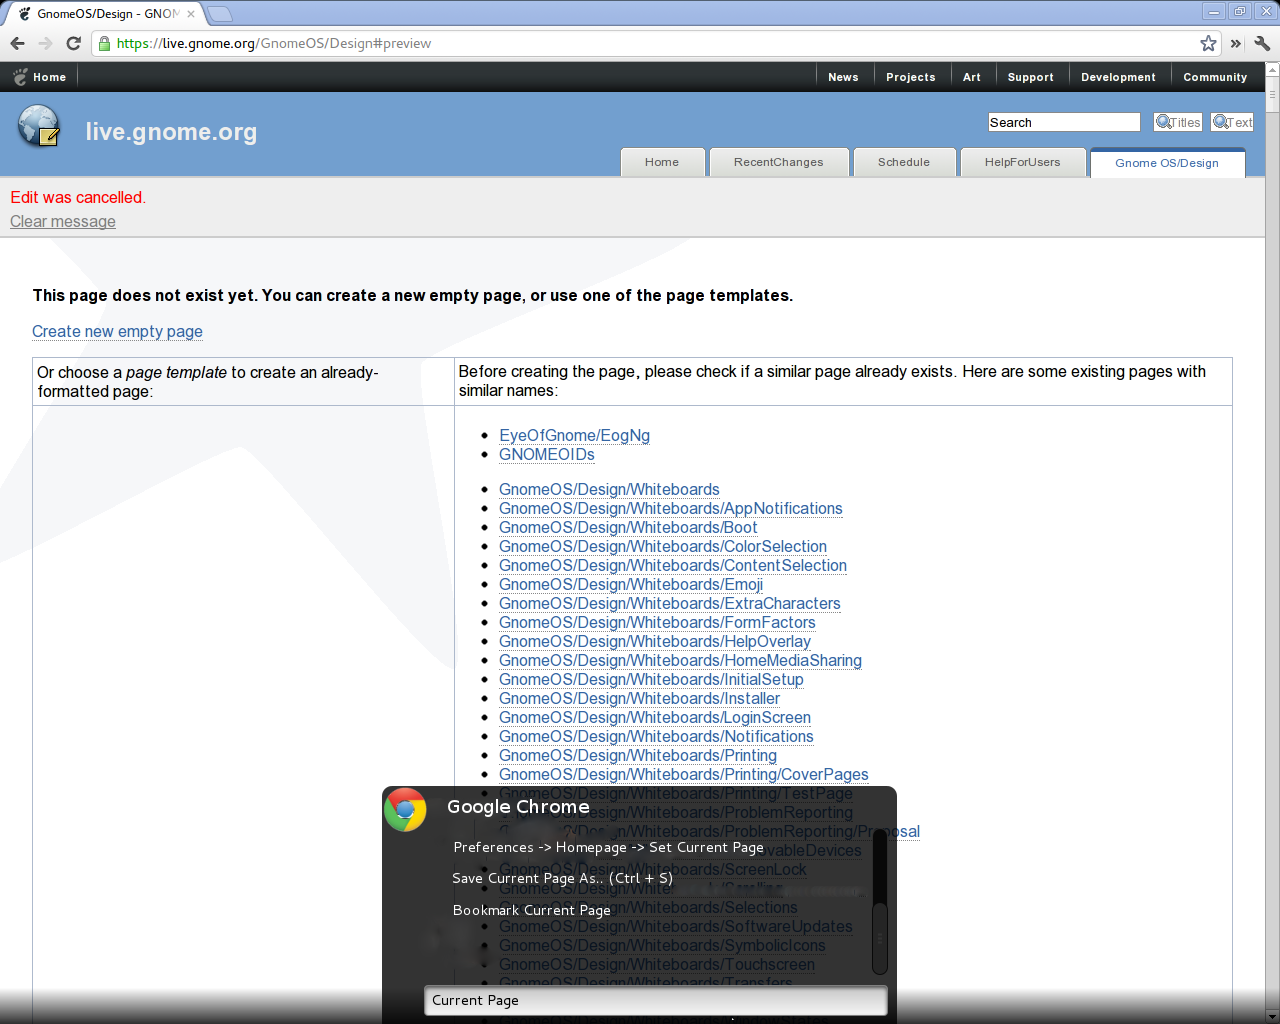Click the Current Page text field
The height and width of the screenshot is (1024, 1280).
click(x=656, y=1001)
